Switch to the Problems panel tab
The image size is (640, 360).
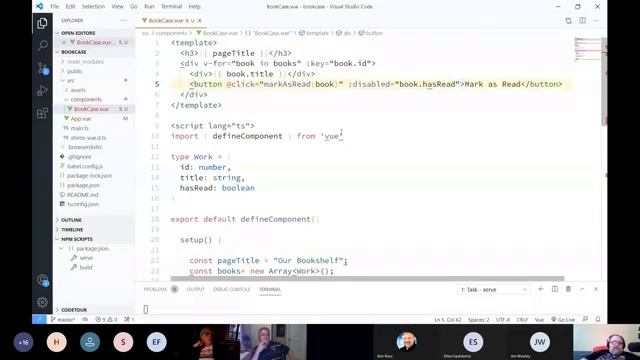(x=156, y=289)
